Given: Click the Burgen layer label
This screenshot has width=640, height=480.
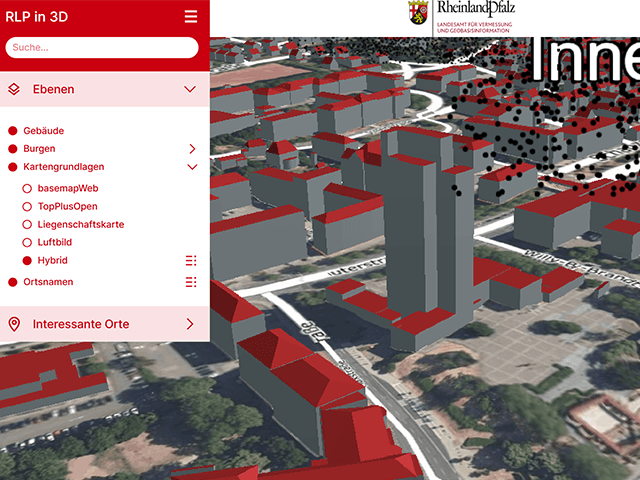Looking at the screenshot, I should pyautogui.click(x=39, y=149).
